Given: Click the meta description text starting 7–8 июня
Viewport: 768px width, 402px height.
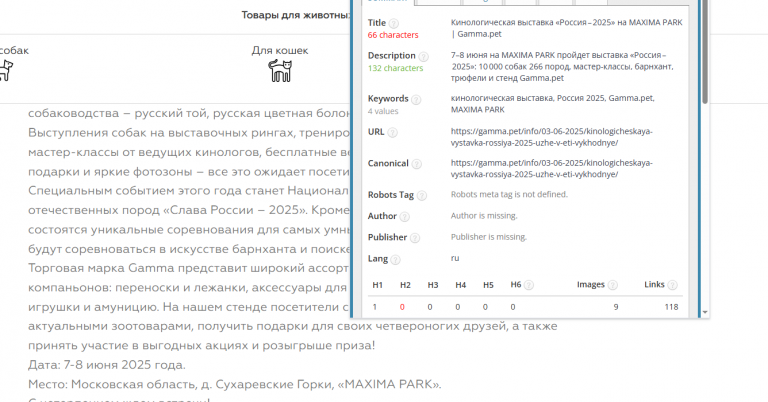Looking at the screenshot, I should [x=562, y=67].
